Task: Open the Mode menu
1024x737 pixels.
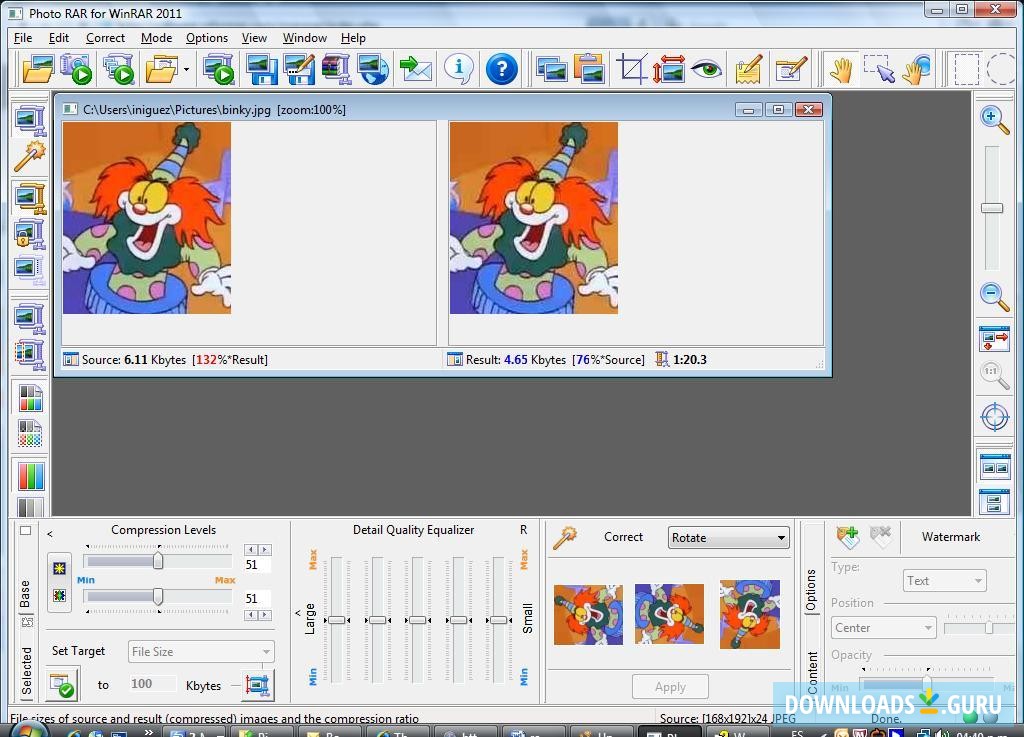Action: click(x=156, y=38)
